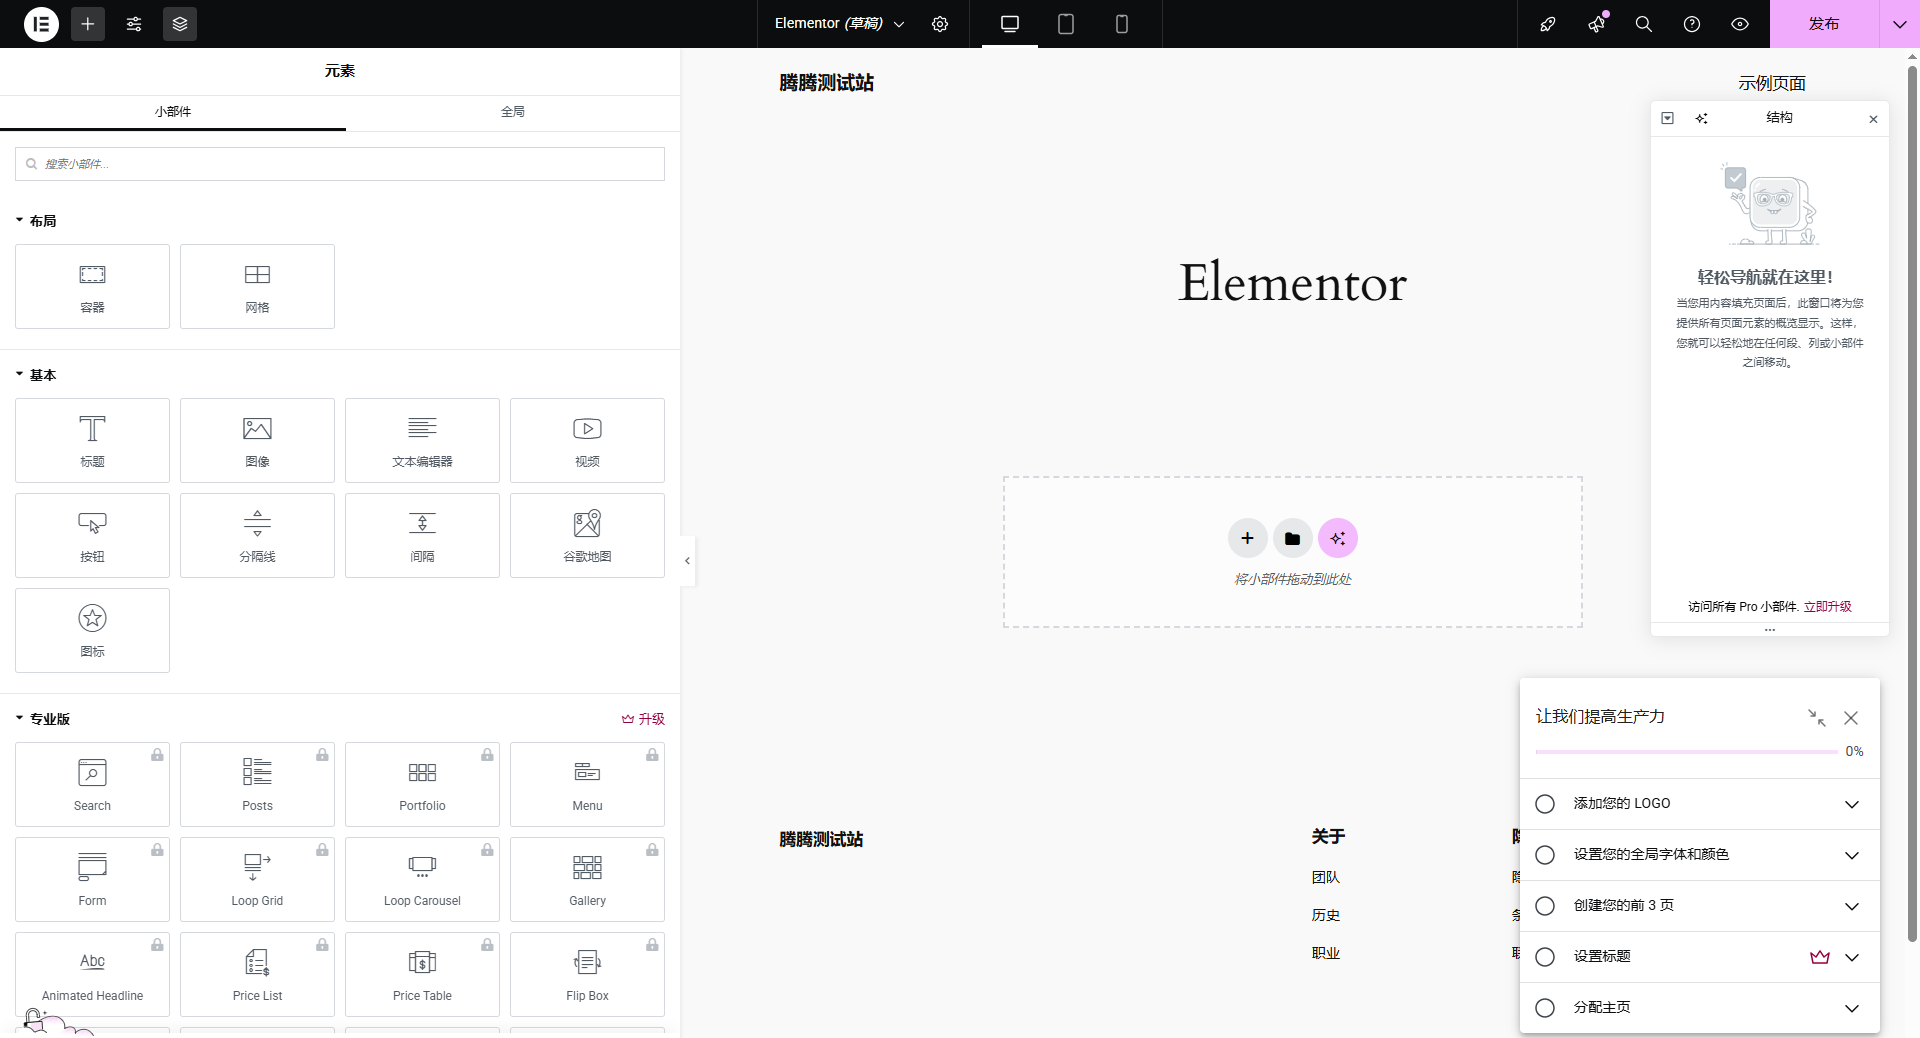Click the Build with AI sparkle button
This screenshot has height=1038, width=1920.
pos(1338,538)
